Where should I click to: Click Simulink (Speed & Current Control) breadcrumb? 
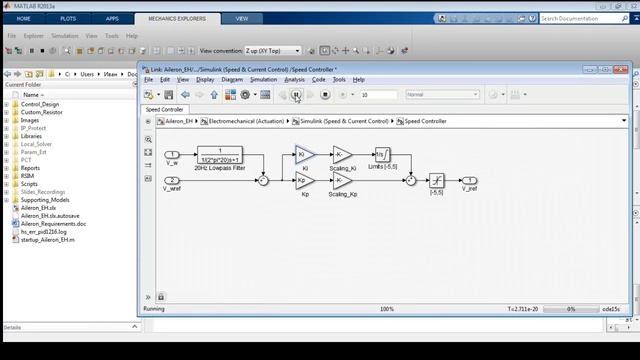(x=344, y=121)
